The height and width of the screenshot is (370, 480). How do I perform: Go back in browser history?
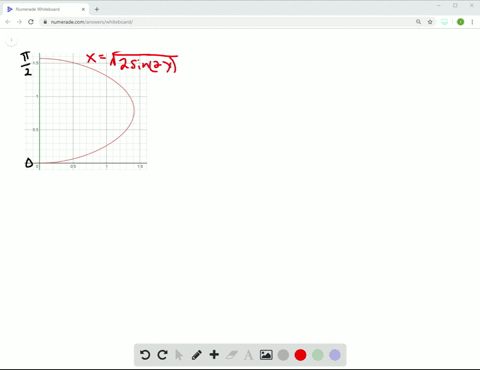click(8, 22)
